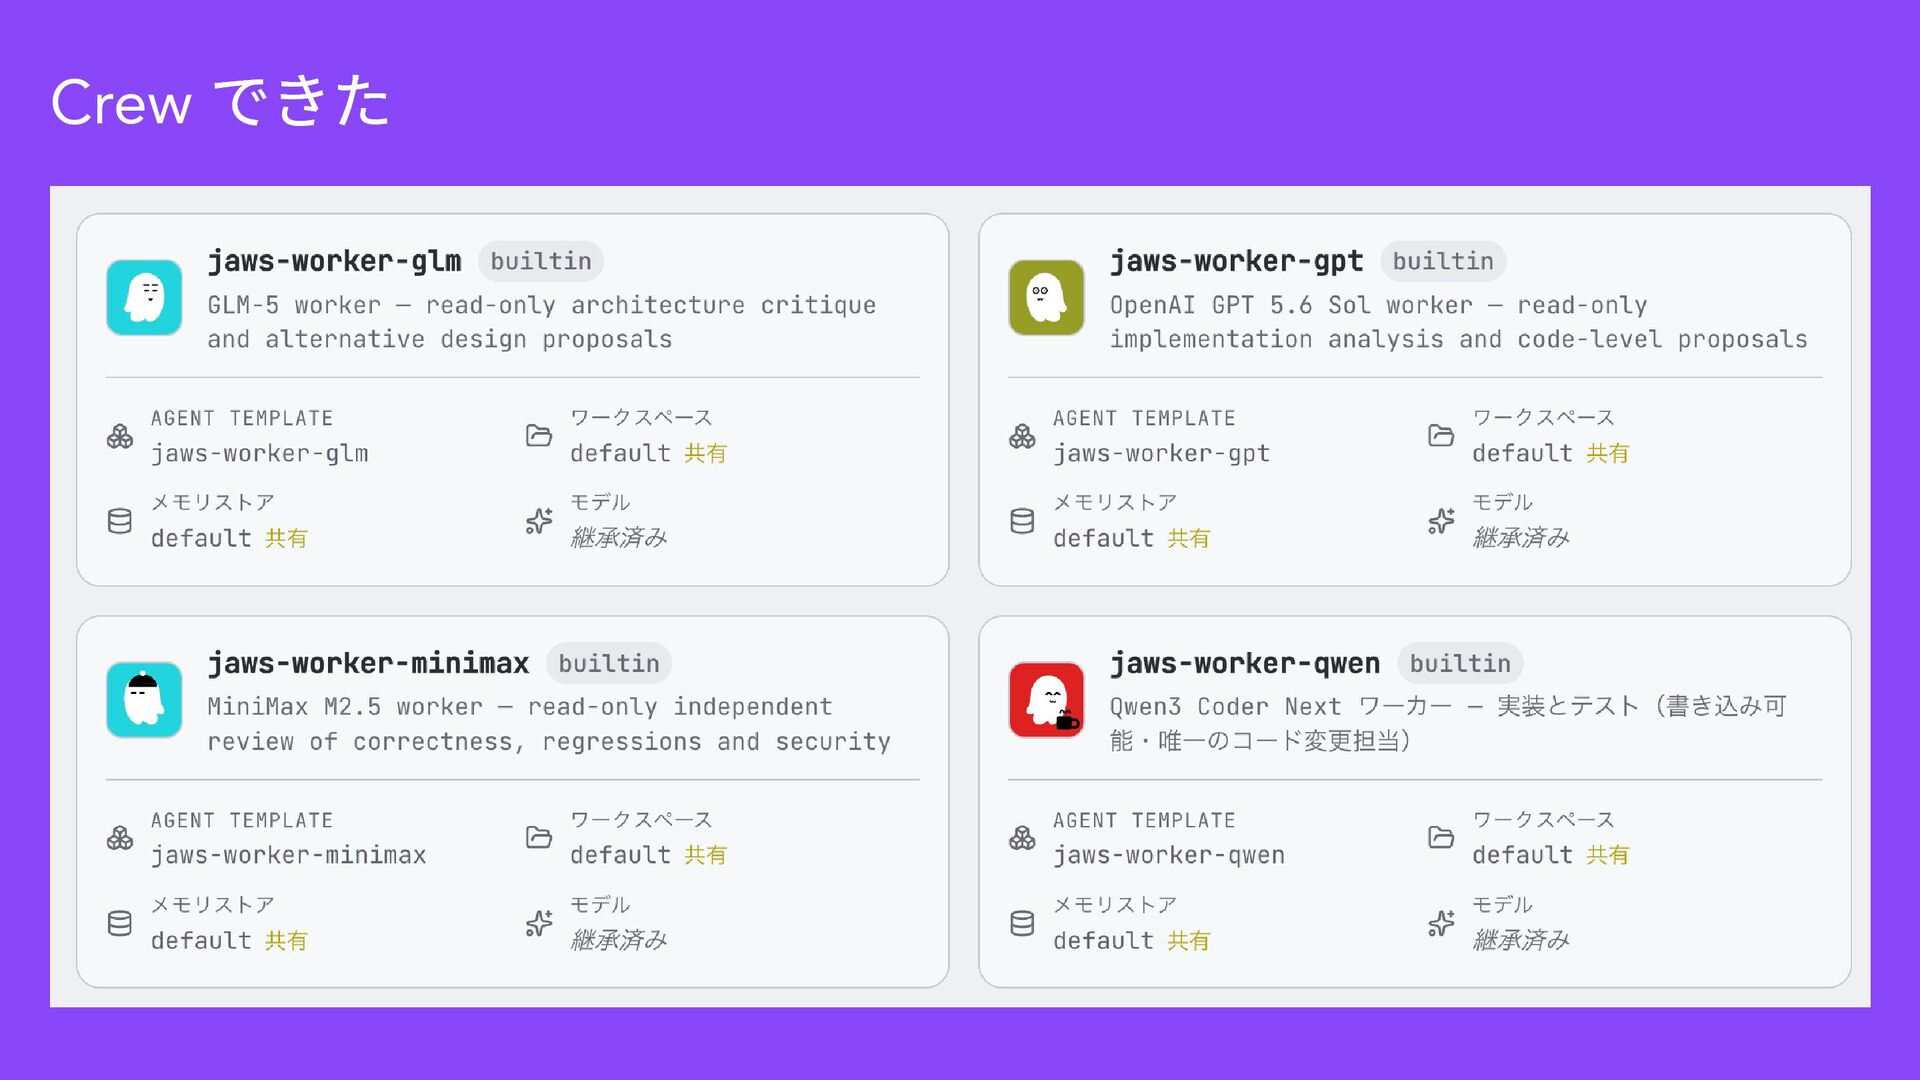
Task: Click 'AGENT TEMPLATE' label in jaws-worker-glm card
Action: (x=242, y=419)
